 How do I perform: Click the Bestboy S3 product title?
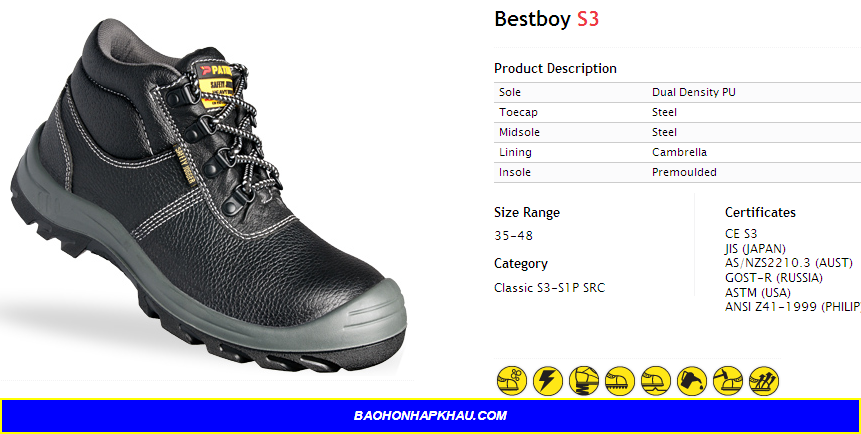(x=546, y=19)
